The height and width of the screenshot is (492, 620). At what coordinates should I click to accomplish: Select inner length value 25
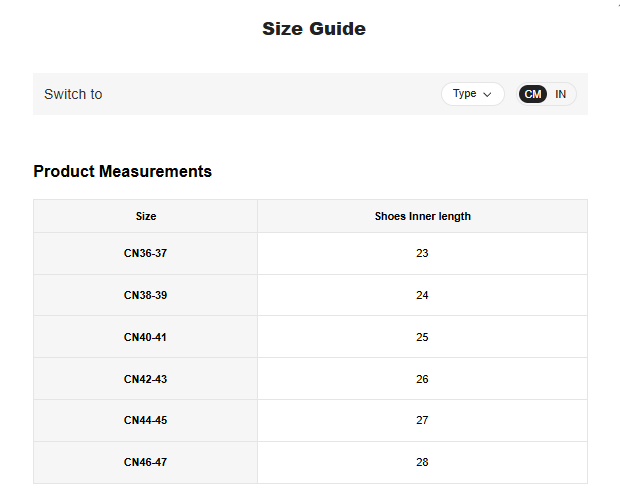[422, 337]
